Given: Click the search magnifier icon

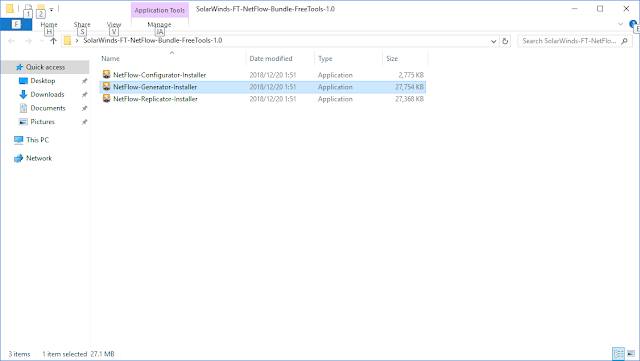Looking at the screenshot, I should (624, 41).
